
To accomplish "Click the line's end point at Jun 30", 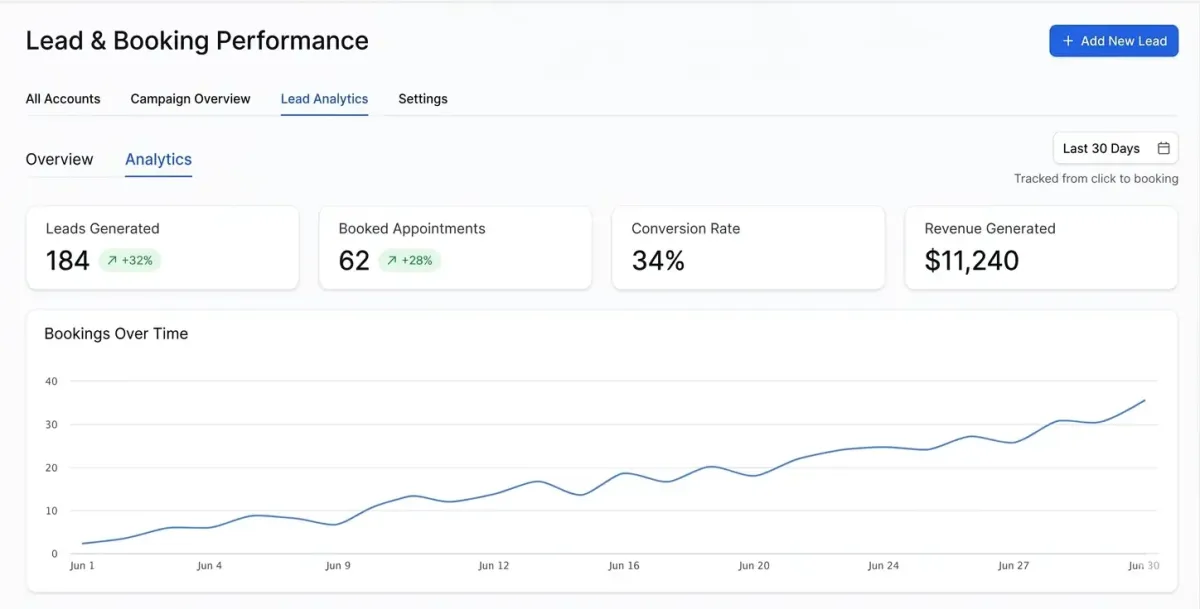I will click(1145, 400).
